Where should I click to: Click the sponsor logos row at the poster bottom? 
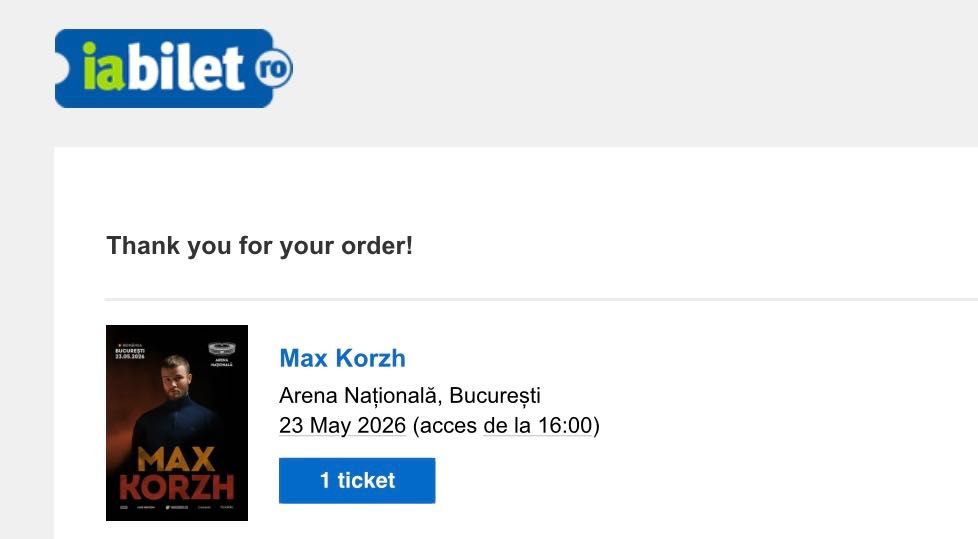176,509
